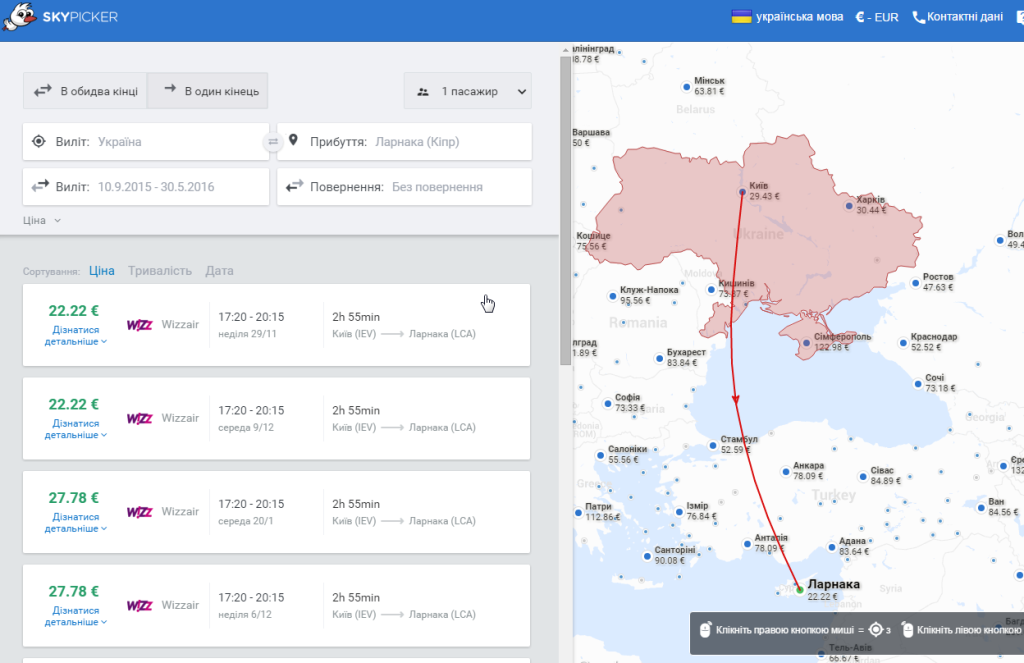Click the Skypicker bird logo
Image resolution: width=1024 pixels, height=663 pixels.
click(19, 16)
